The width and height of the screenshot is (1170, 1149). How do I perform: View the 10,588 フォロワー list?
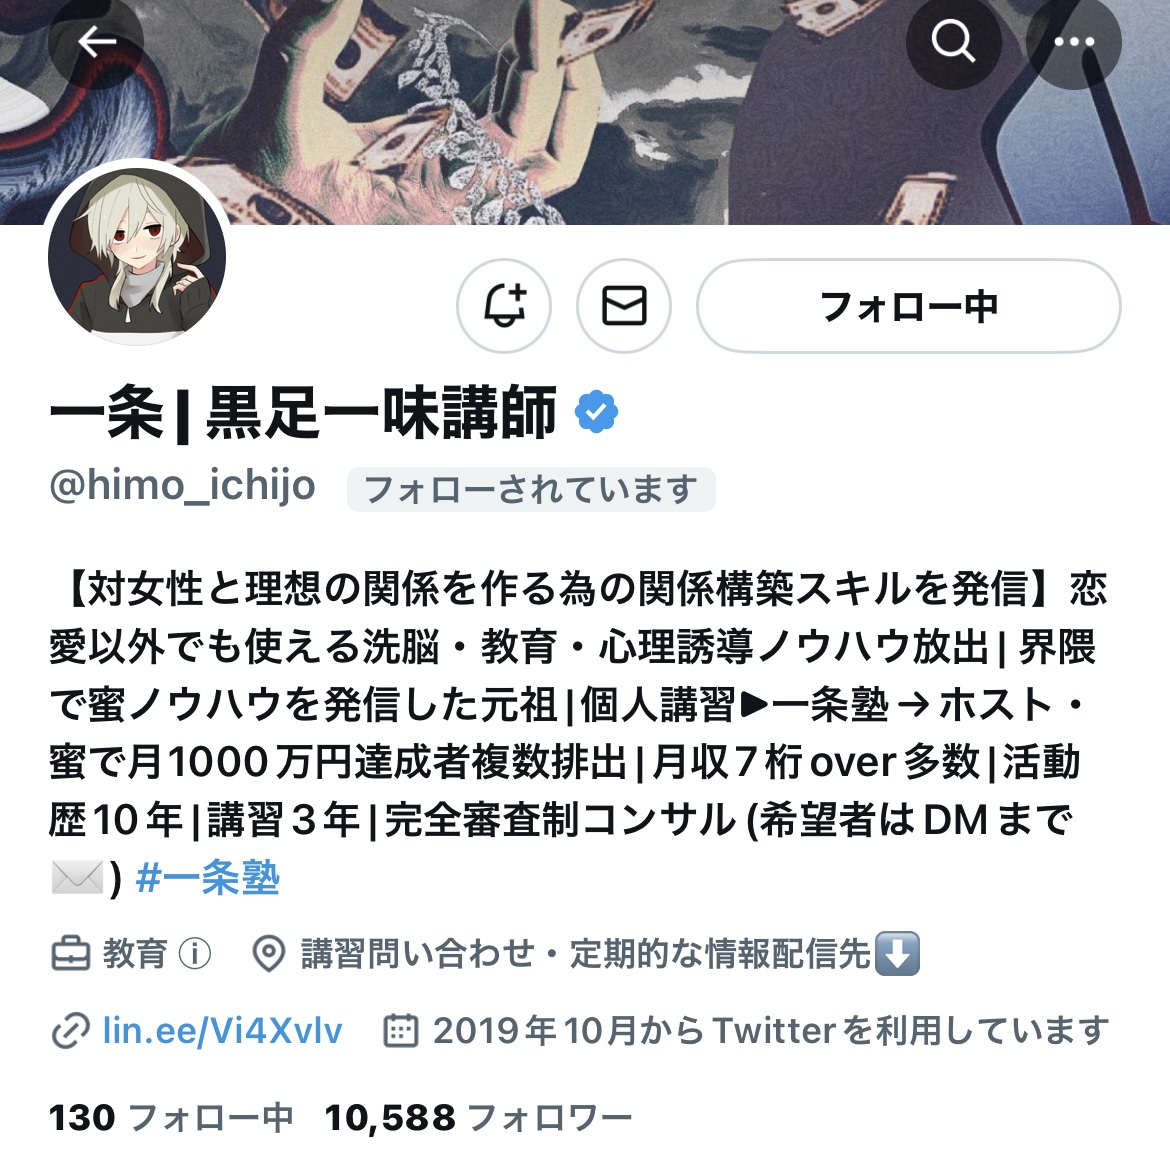[478, 1118]
